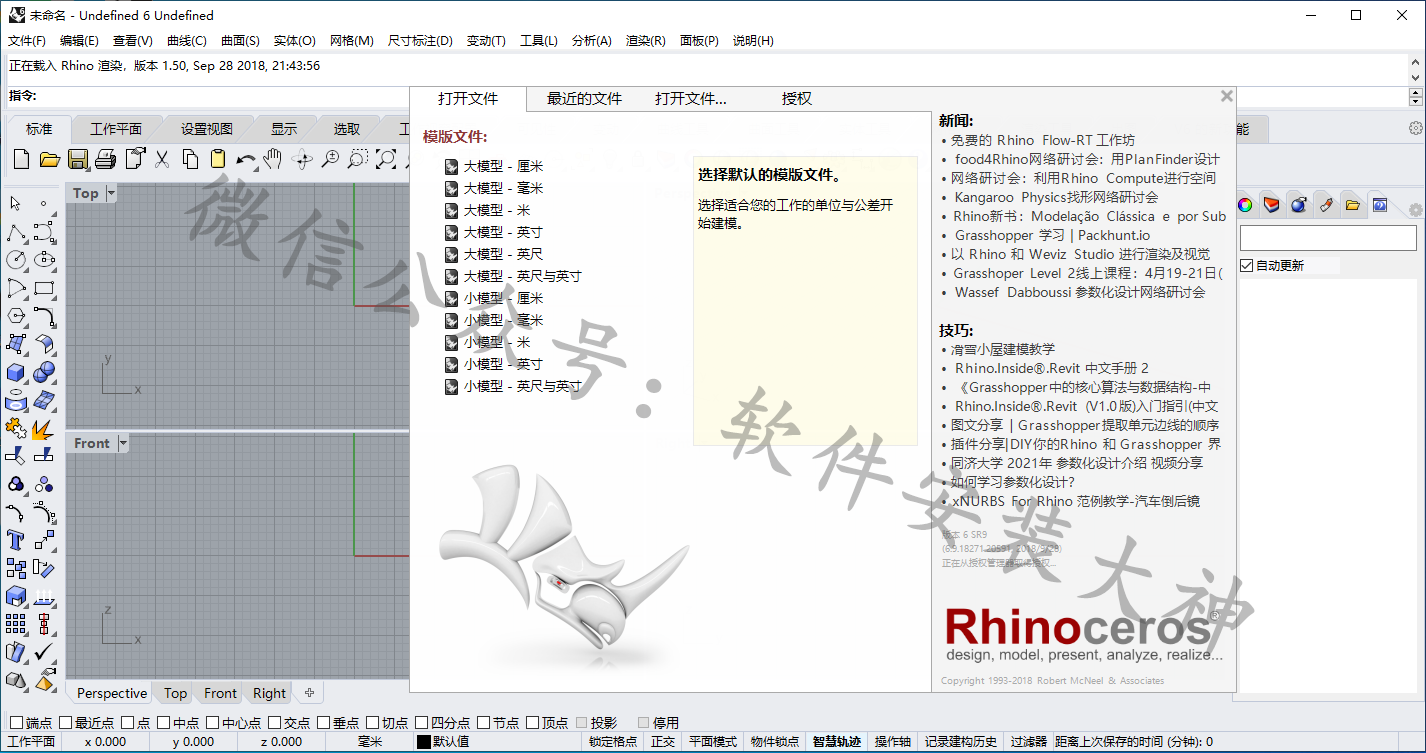Viewport: 1426px width, 753px height.
Task: Enable the 中点 object snap checkbox
Action: pyautogui.click(x=163, y=723)
